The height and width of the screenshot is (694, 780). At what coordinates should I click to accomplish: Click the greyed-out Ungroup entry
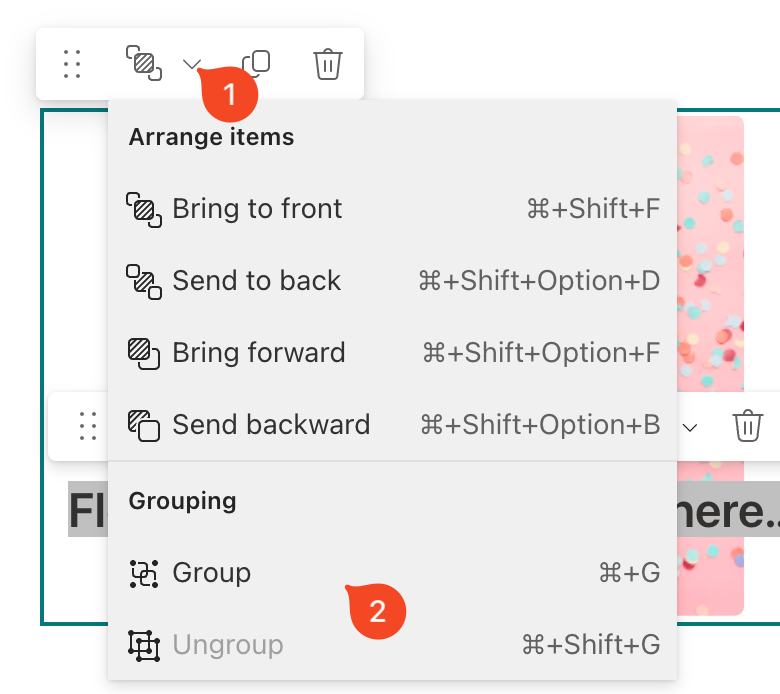click(228, 645)
